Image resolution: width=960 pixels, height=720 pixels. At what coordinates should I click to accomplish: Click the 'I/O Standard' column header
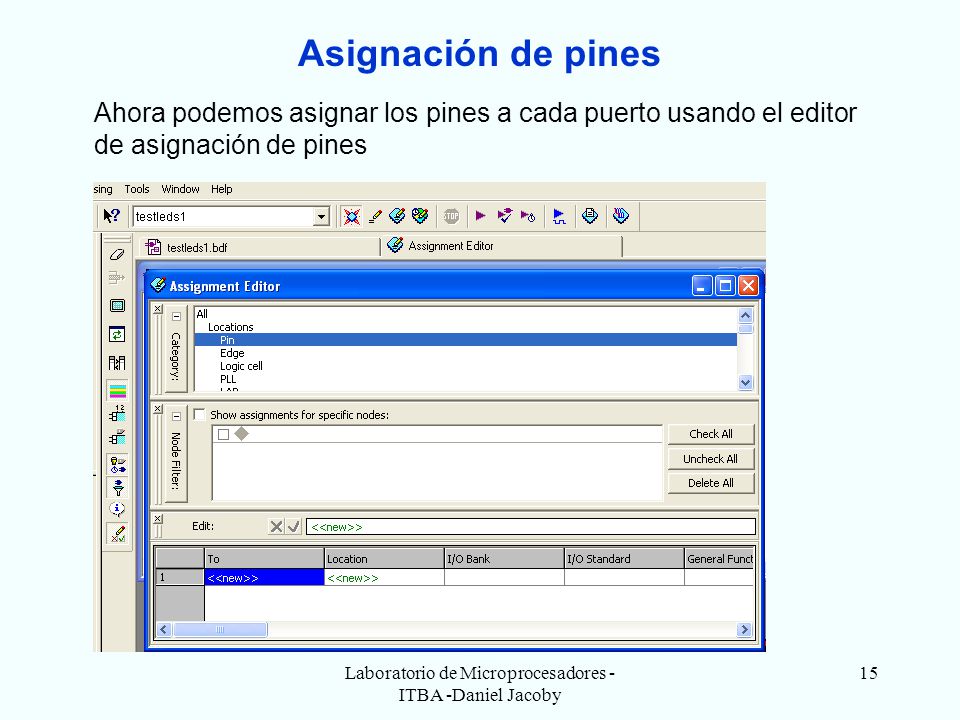624,558
